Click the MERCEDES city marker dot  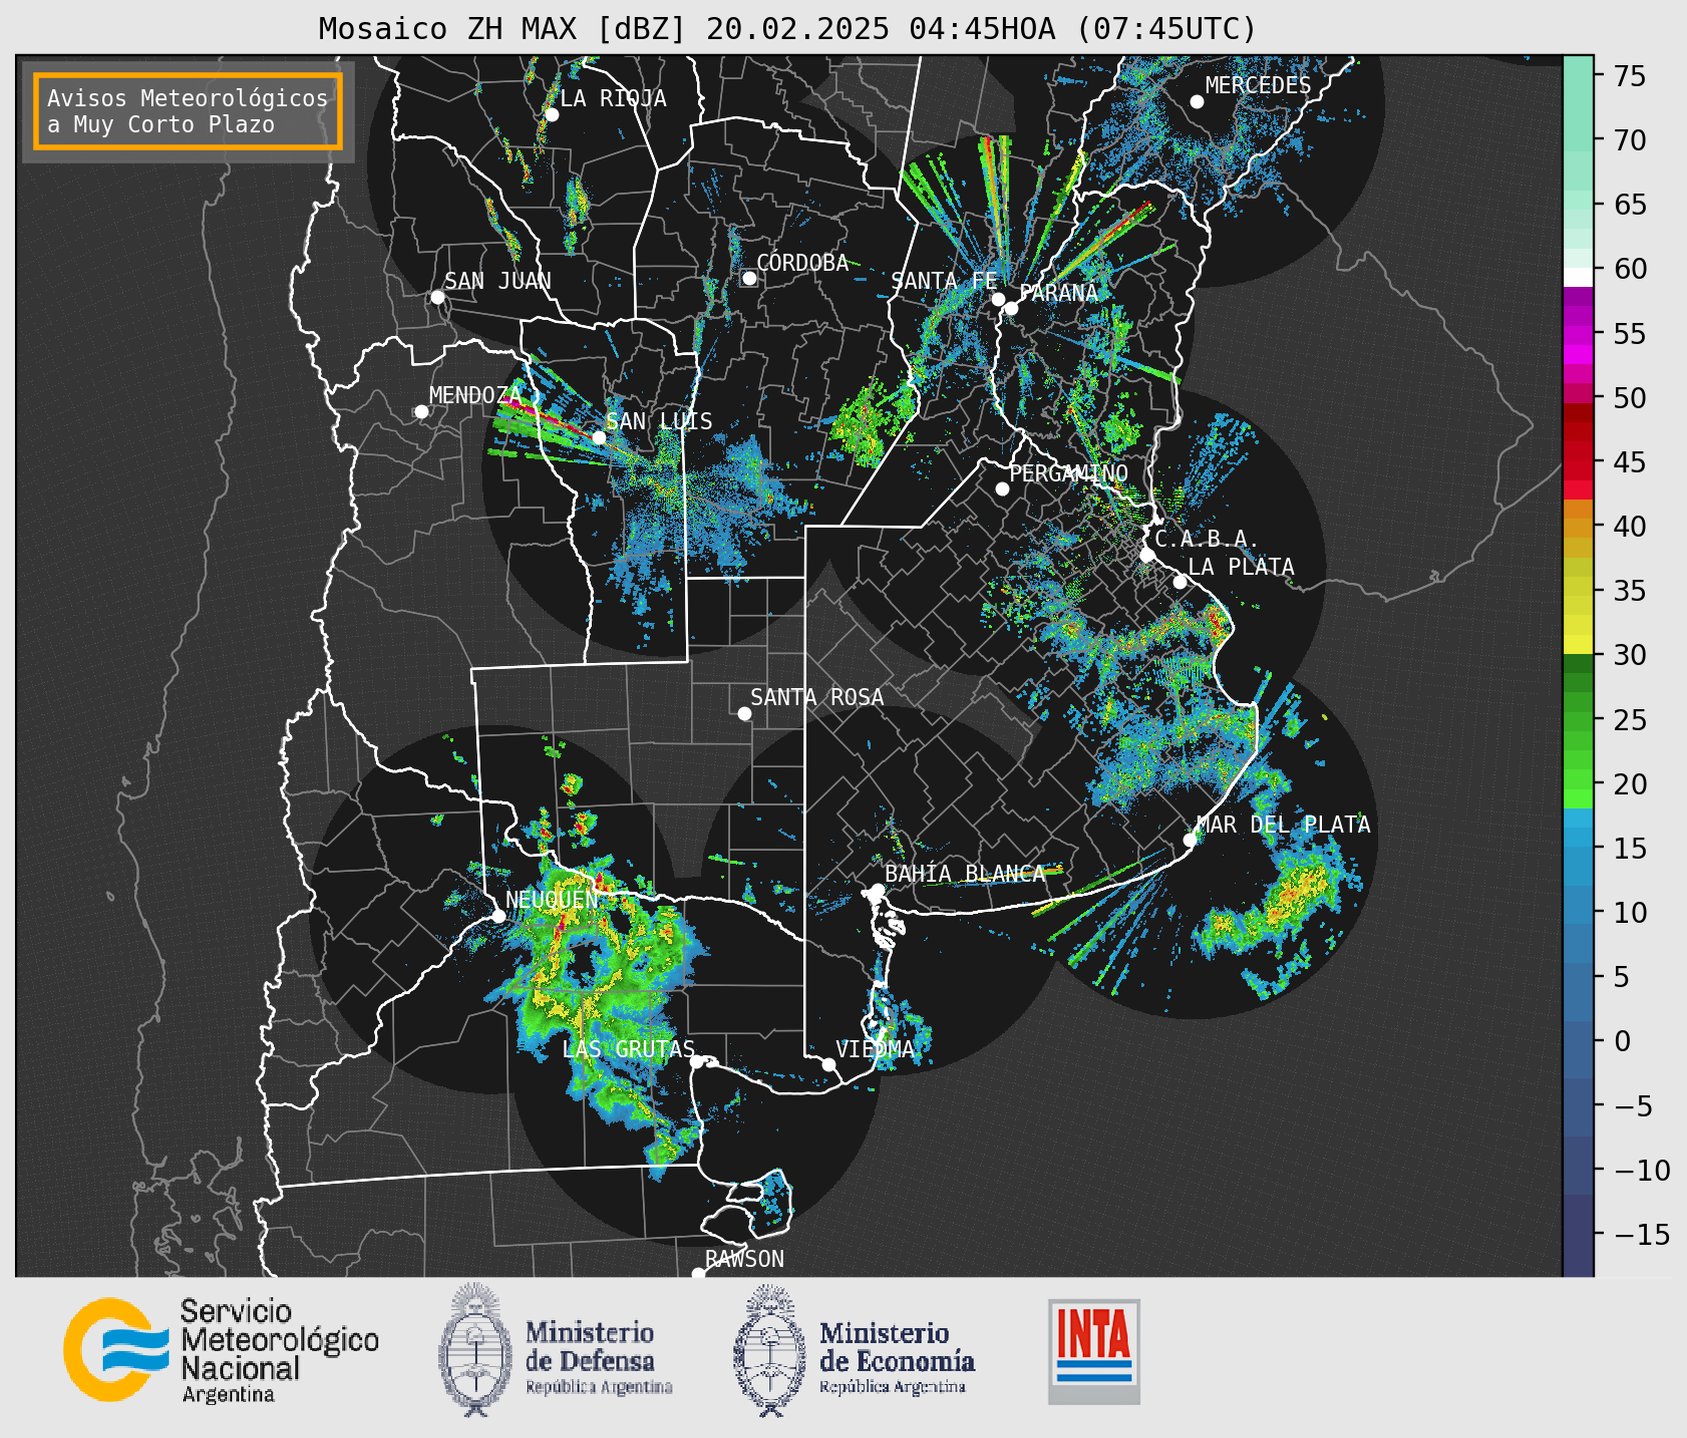(x=1196, y=102)
